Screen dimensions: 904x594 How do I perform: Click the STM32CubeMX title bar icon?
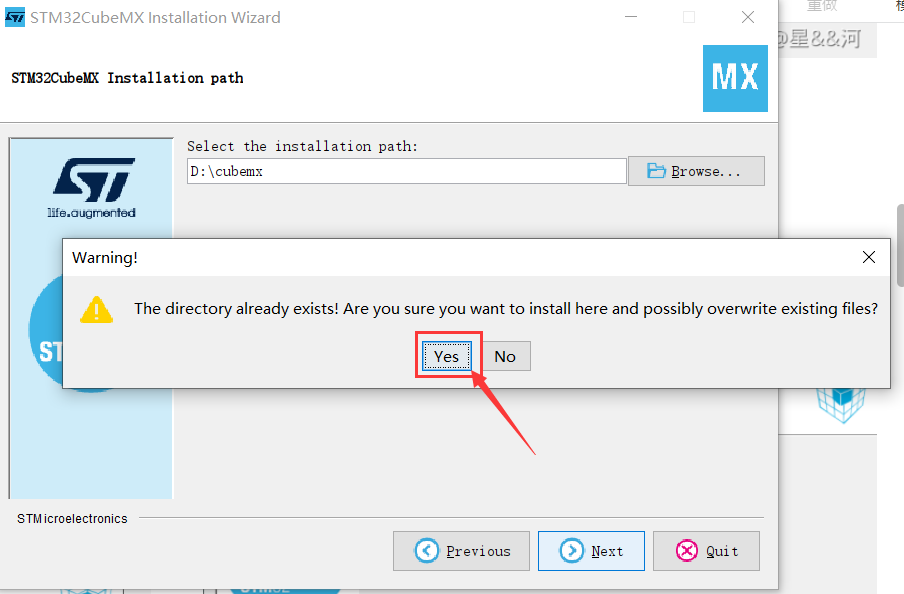click(14, 17)
